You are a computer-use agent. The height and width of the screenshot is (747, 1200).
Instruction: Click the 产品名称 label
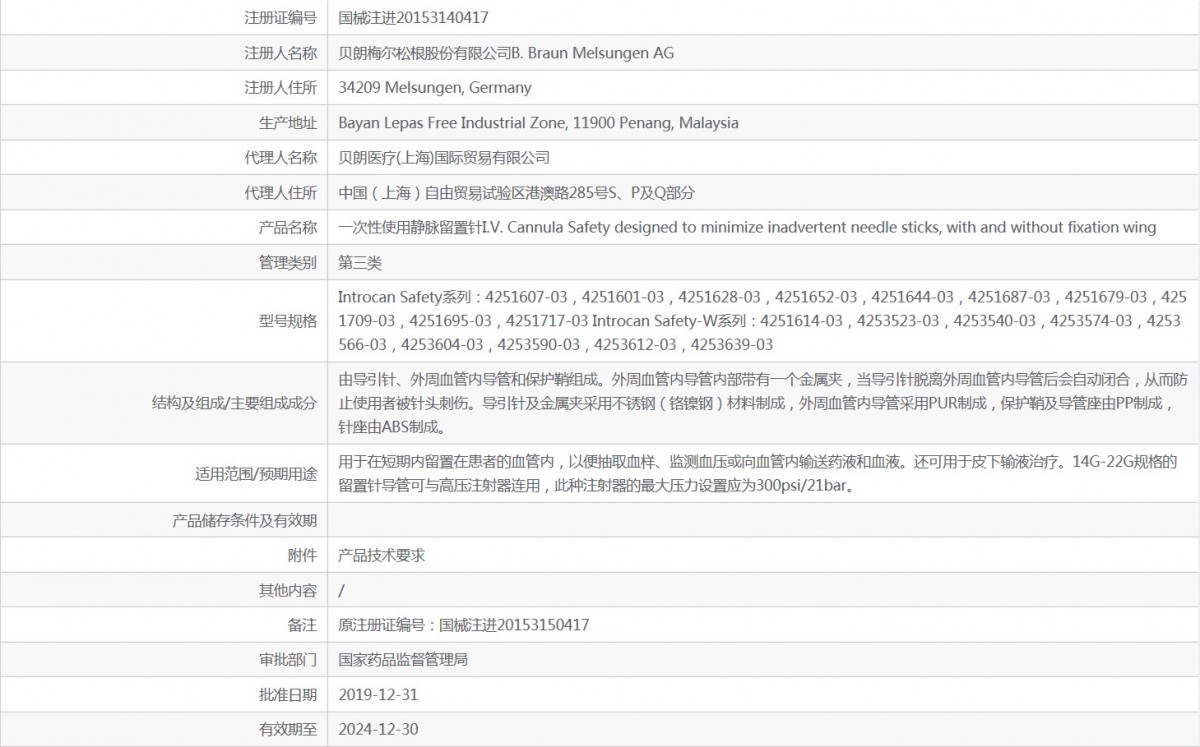pos(288,227)
